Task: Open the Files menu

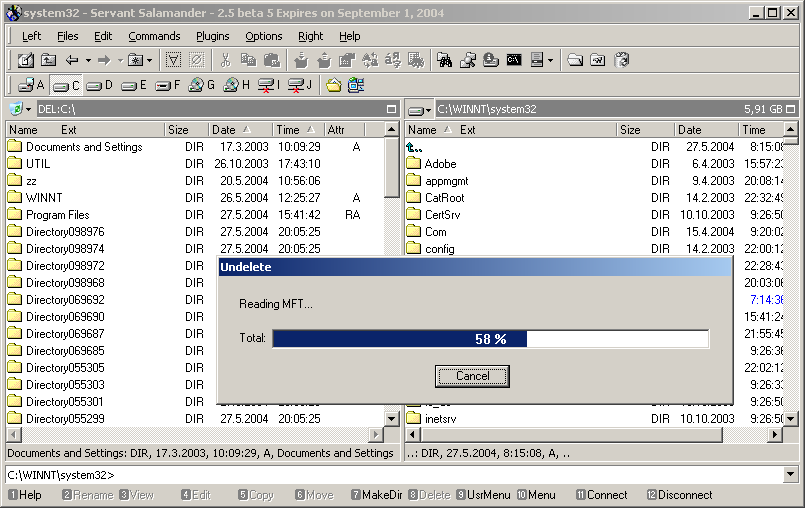Action: coord(67,36)
